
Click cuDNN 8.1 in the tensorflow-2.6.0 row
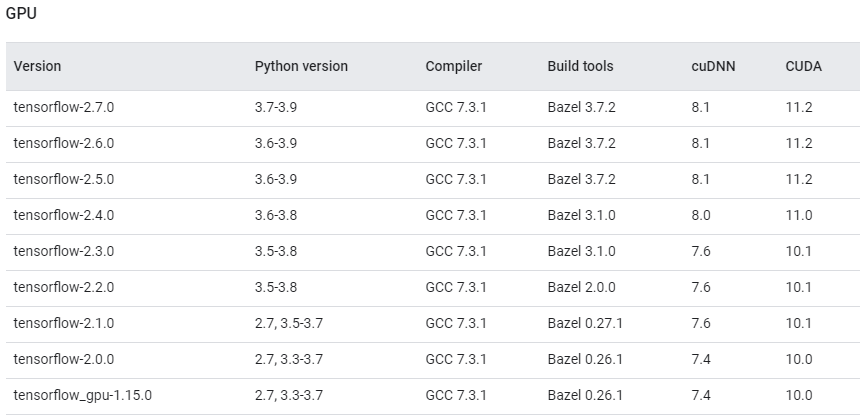701,143
